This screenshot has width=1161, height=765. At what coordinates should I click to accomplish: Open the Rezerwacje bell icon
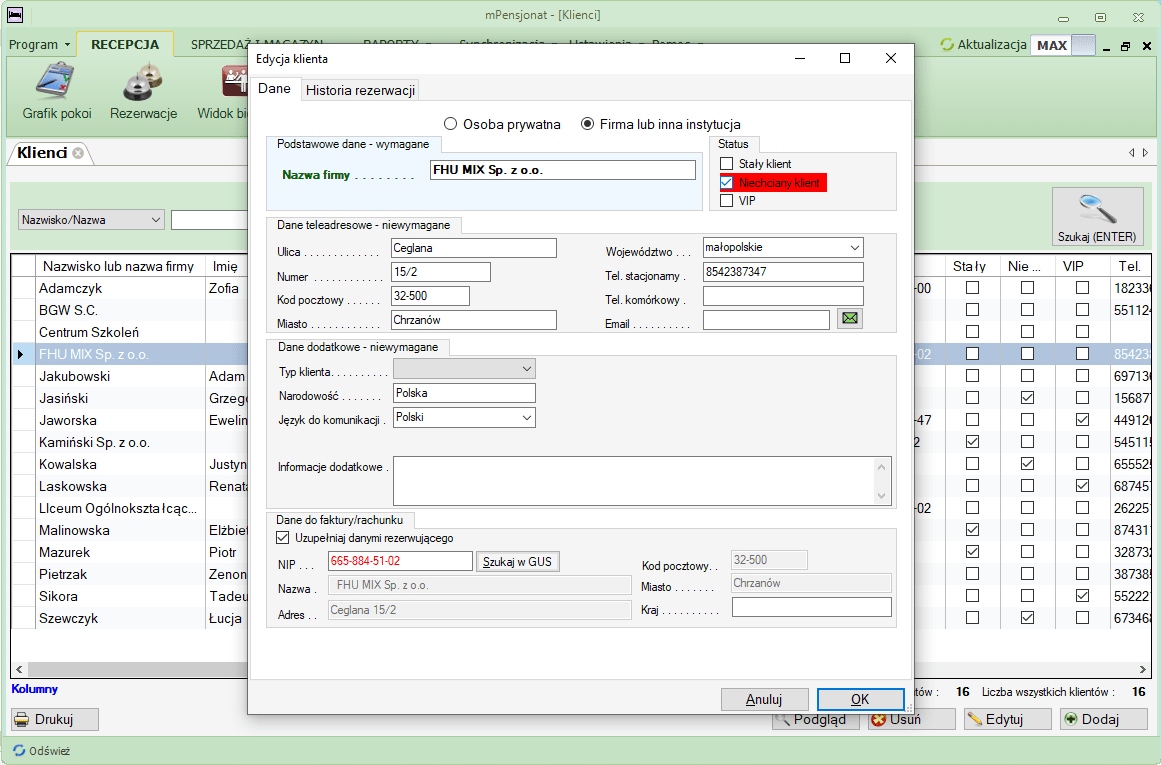143,84
